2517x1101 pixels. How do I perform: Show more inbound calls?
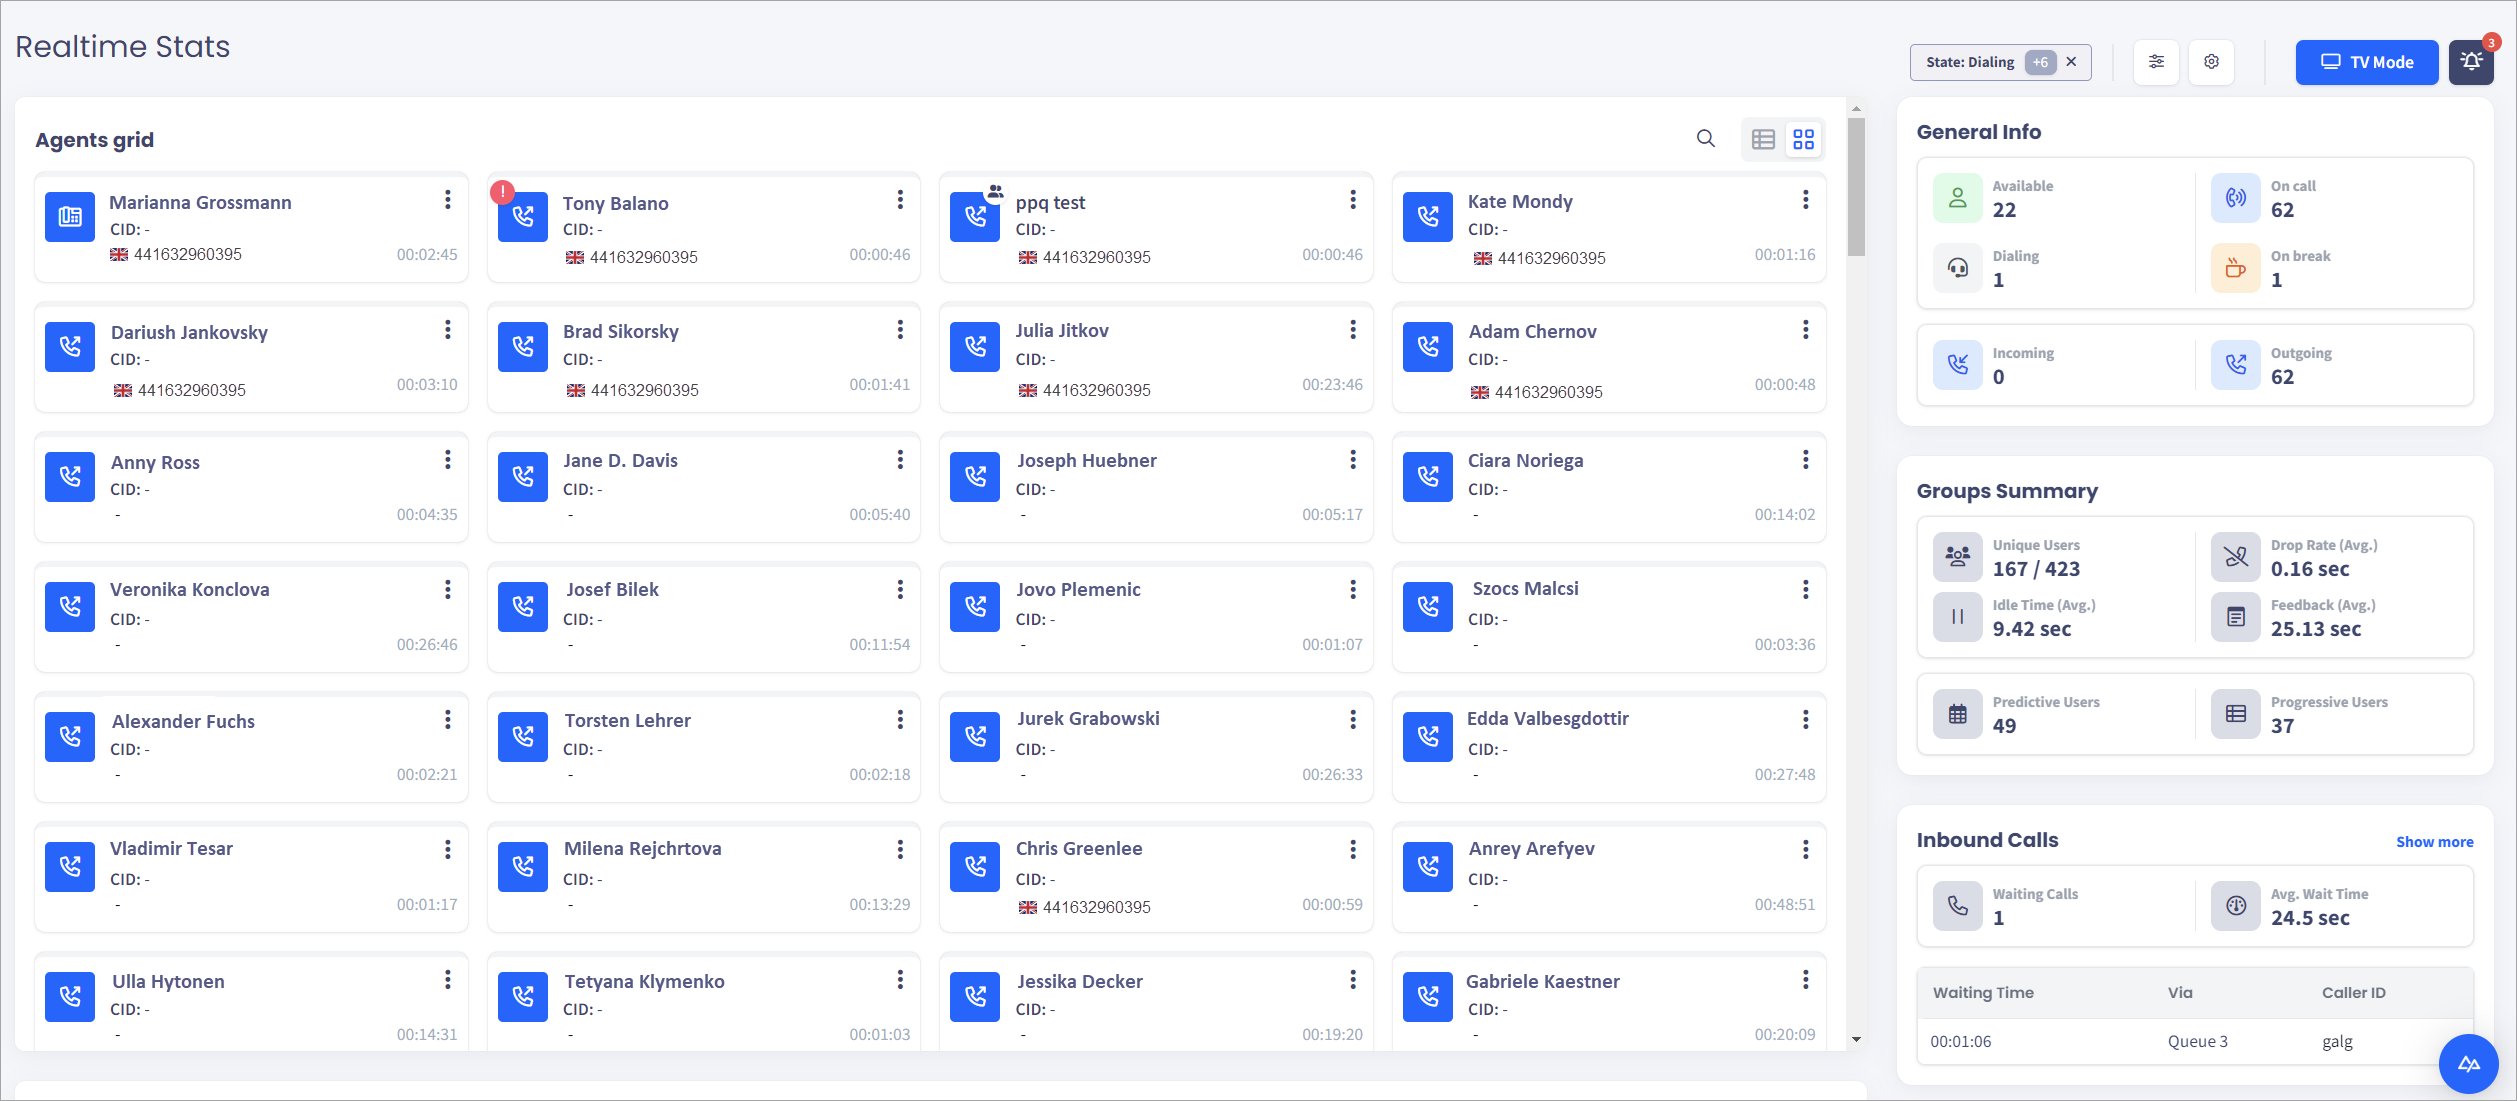pos(2434,842)
